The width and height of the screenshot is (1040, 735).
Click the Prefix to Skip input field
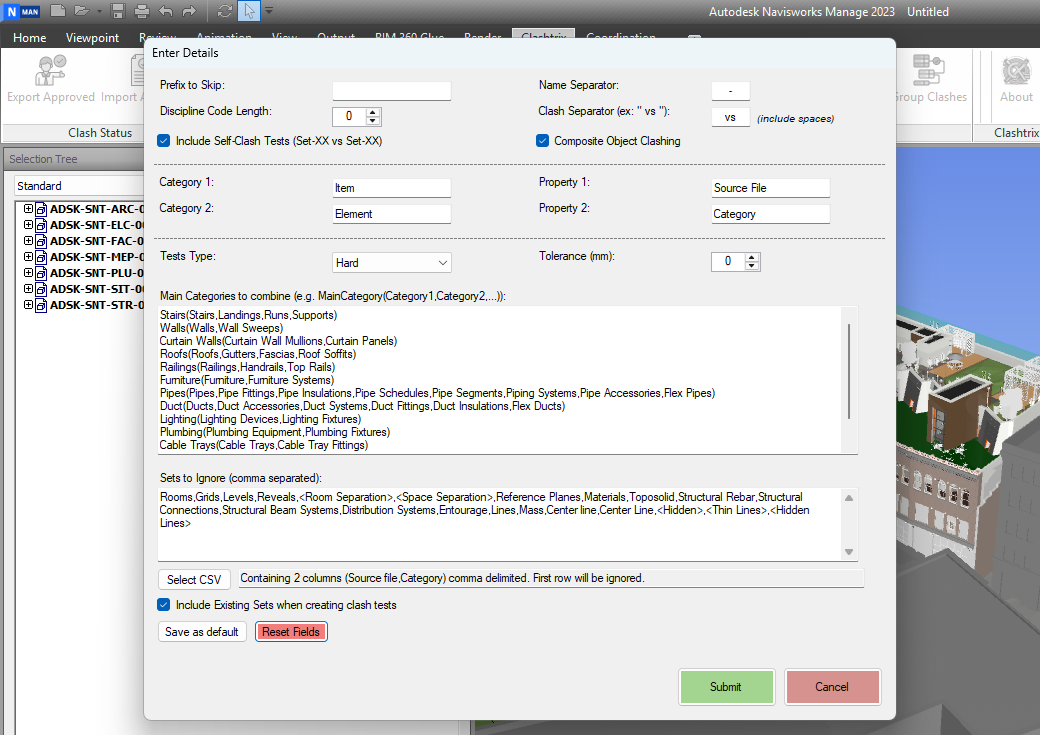coord(391,90)
